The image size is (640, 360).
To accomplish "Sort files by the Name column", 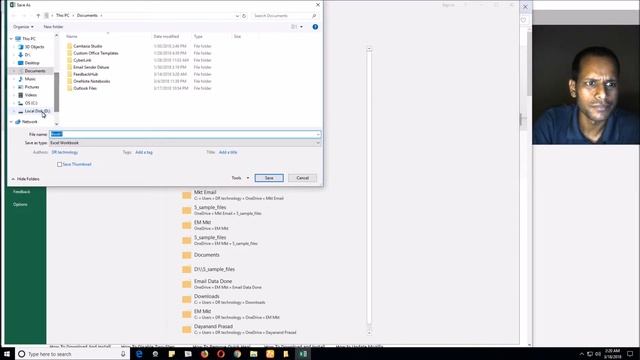I will [72, 37].
